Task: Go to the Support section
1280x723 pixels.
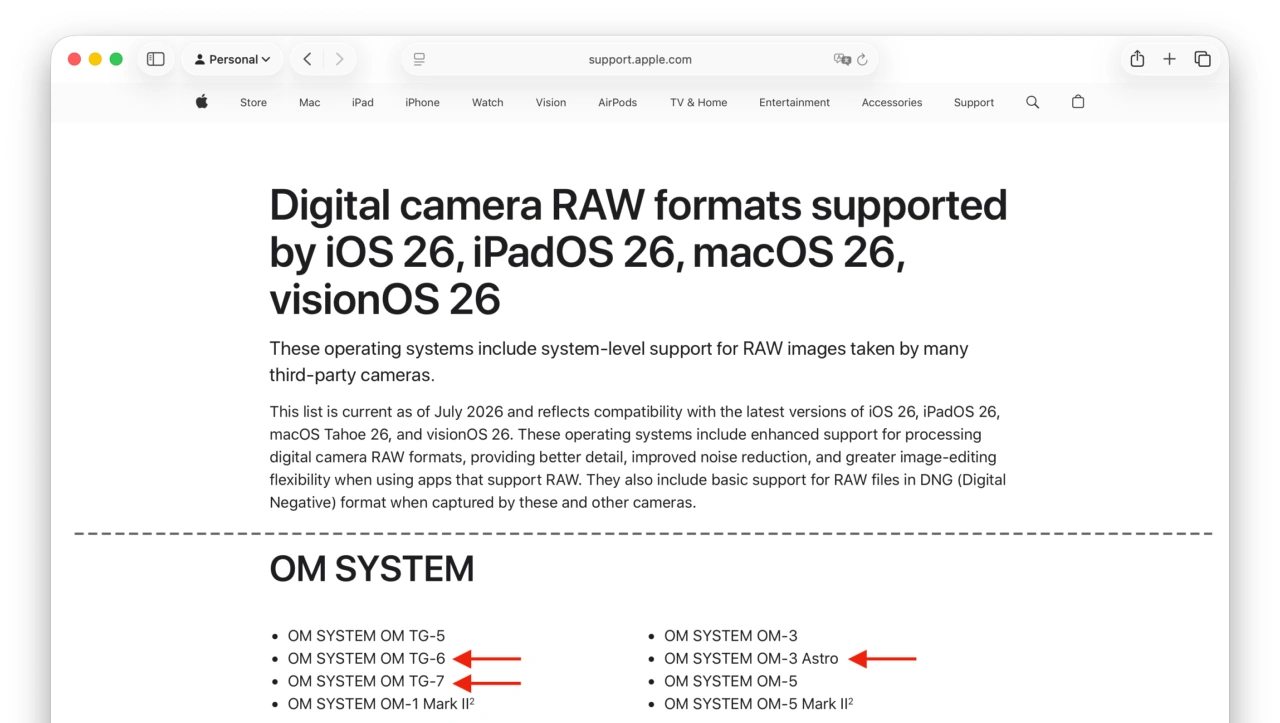Action: [x=973, y=102]
